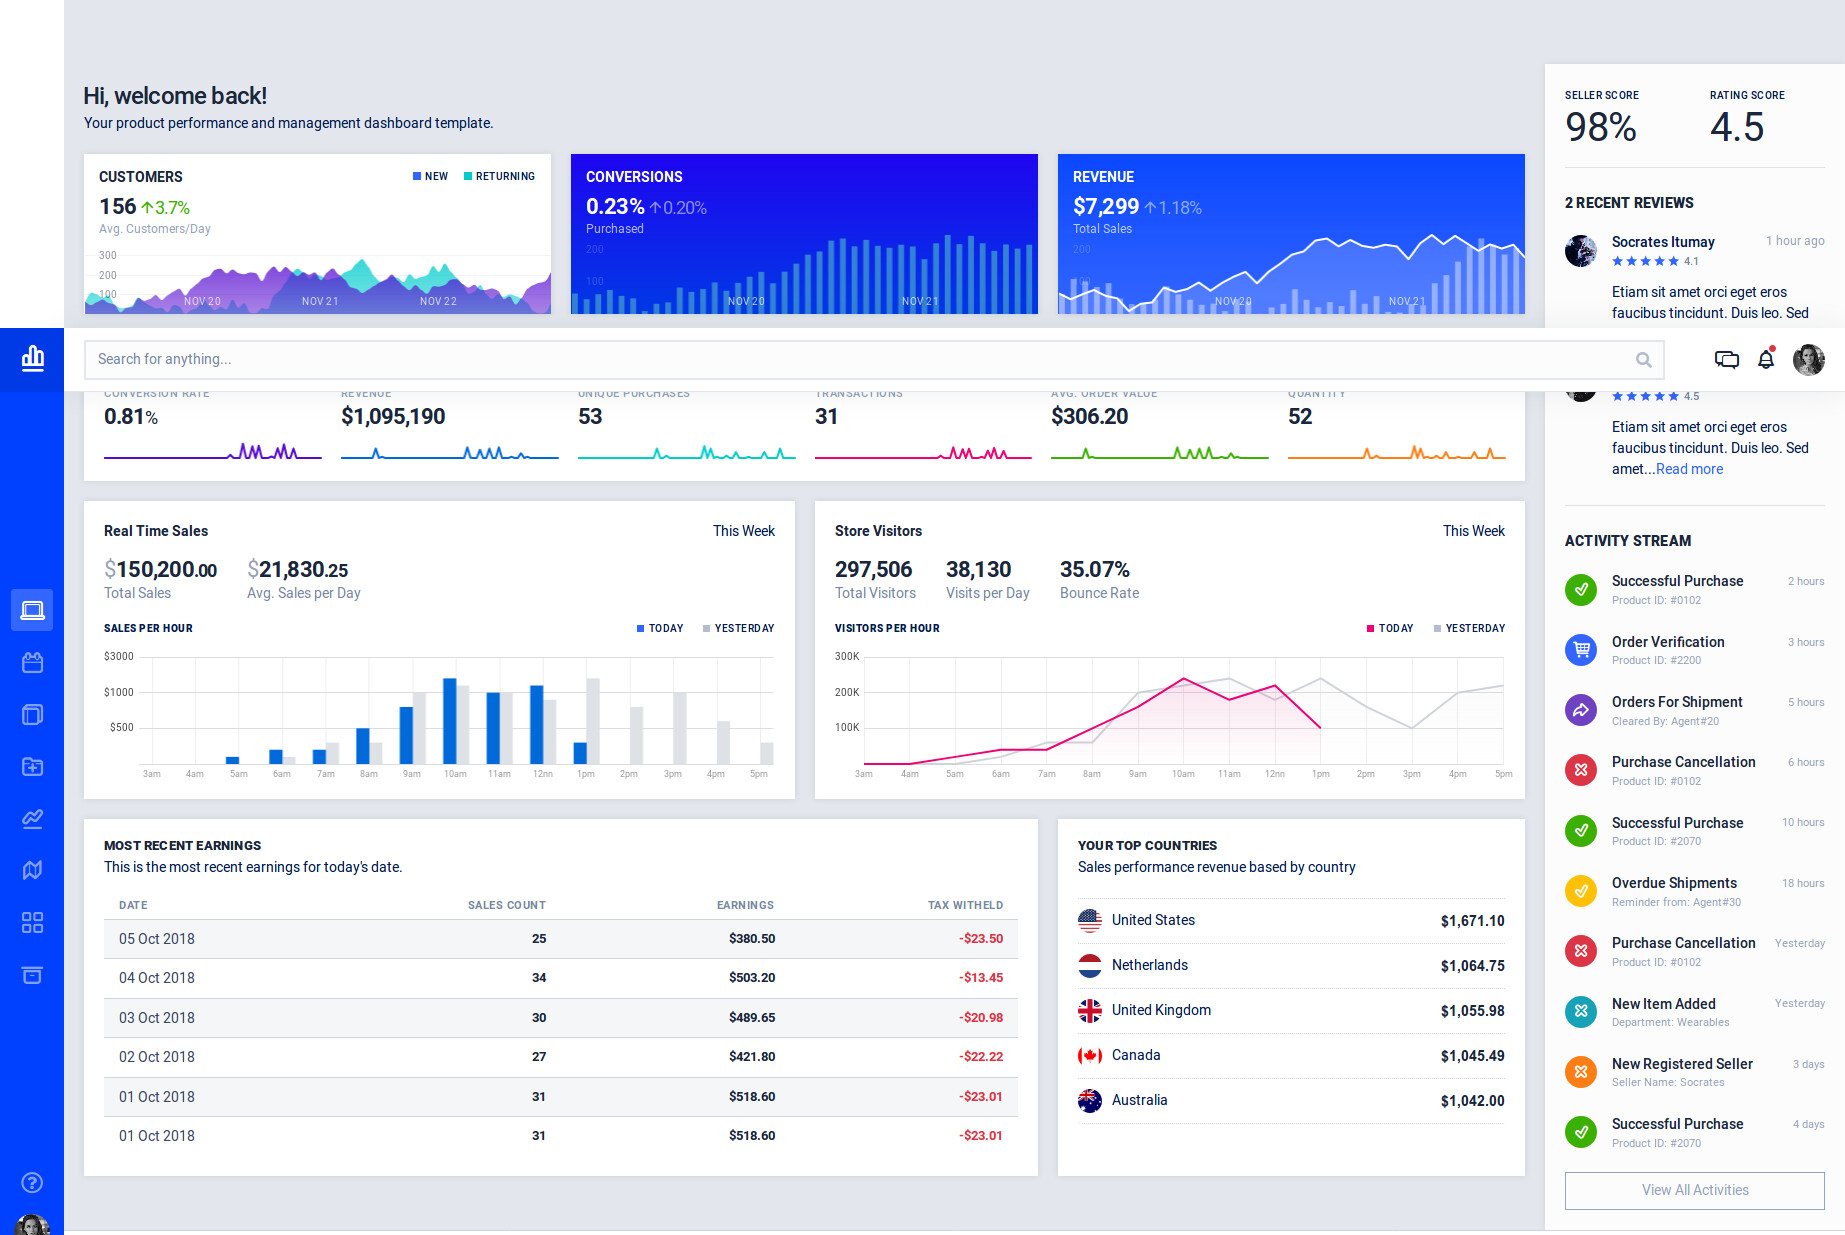Click the bar chart logo icon in sidebar
This screenshot has width=1845, height=1235.
[x=33, y=359]
